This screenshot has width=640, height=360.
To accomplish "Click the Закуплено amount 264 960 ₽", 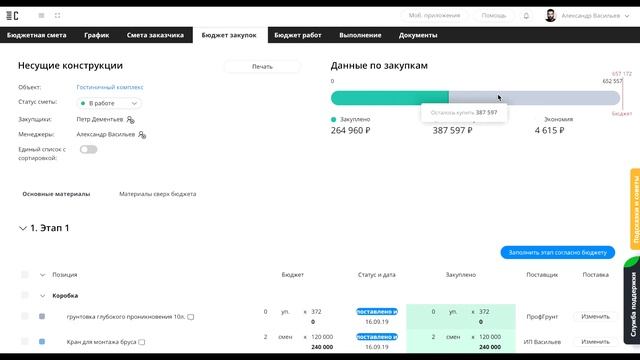I will [x=351, y=131].
